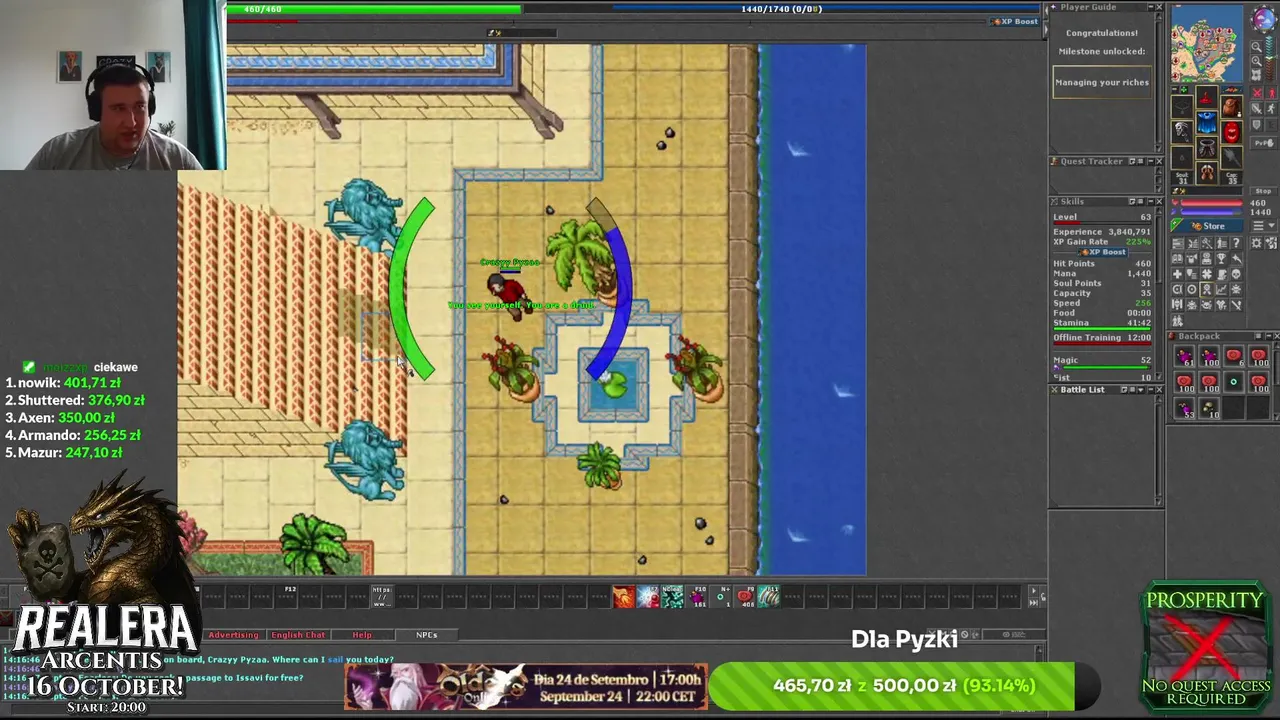Minimize the Quest Tracker panel
Screen dimensions: 1280x720
1150,161
